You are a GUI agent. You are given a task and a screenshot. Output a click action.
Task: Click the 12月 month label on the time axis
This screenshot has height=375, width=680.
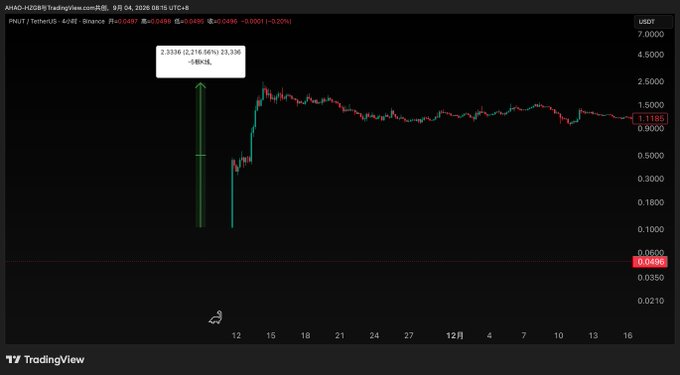[x=455, y=336]
